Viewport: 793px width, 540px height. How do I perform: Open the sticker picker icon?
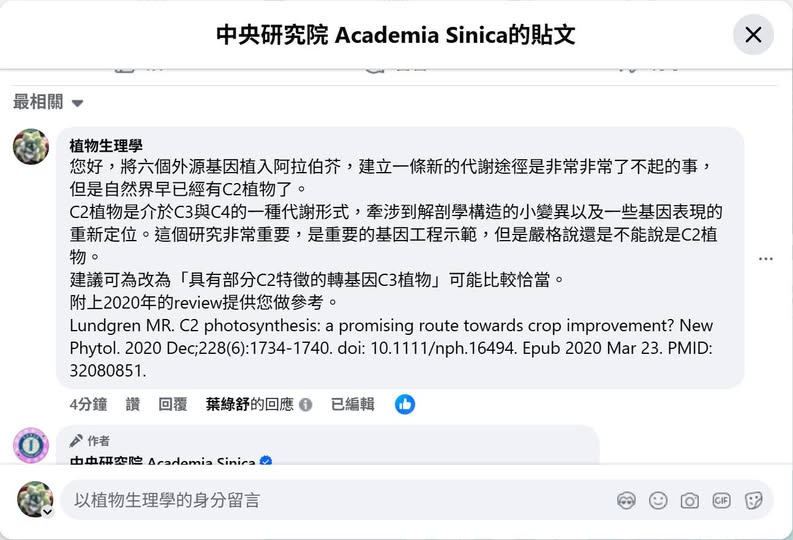754,500
